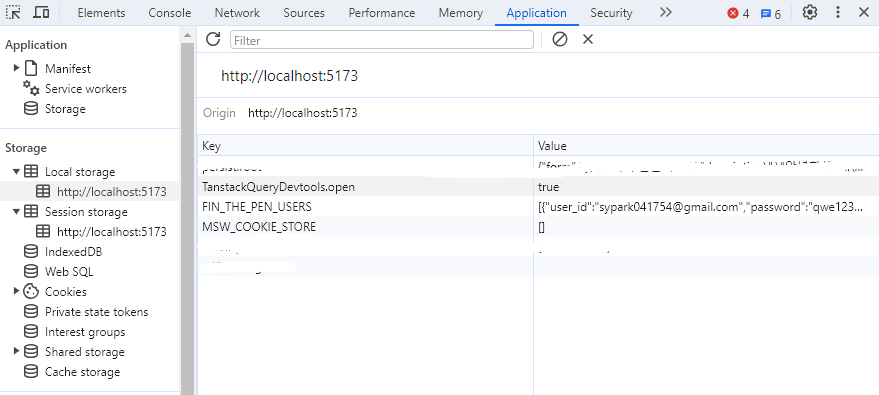879x395 pixels.
Task: Open the three-dot customize DevTools menu
Action: click(x=838, y=12)
